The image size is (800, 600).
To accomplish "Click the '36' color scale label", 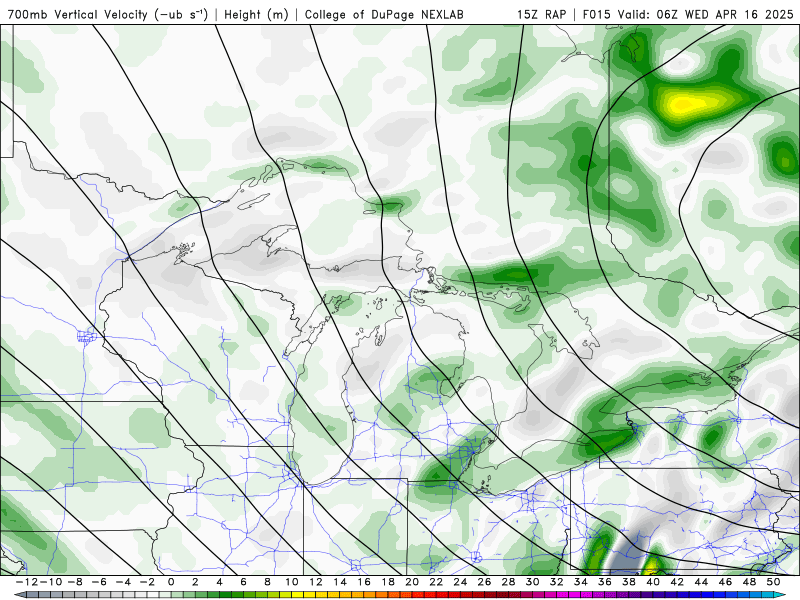I will click(605, 582).
